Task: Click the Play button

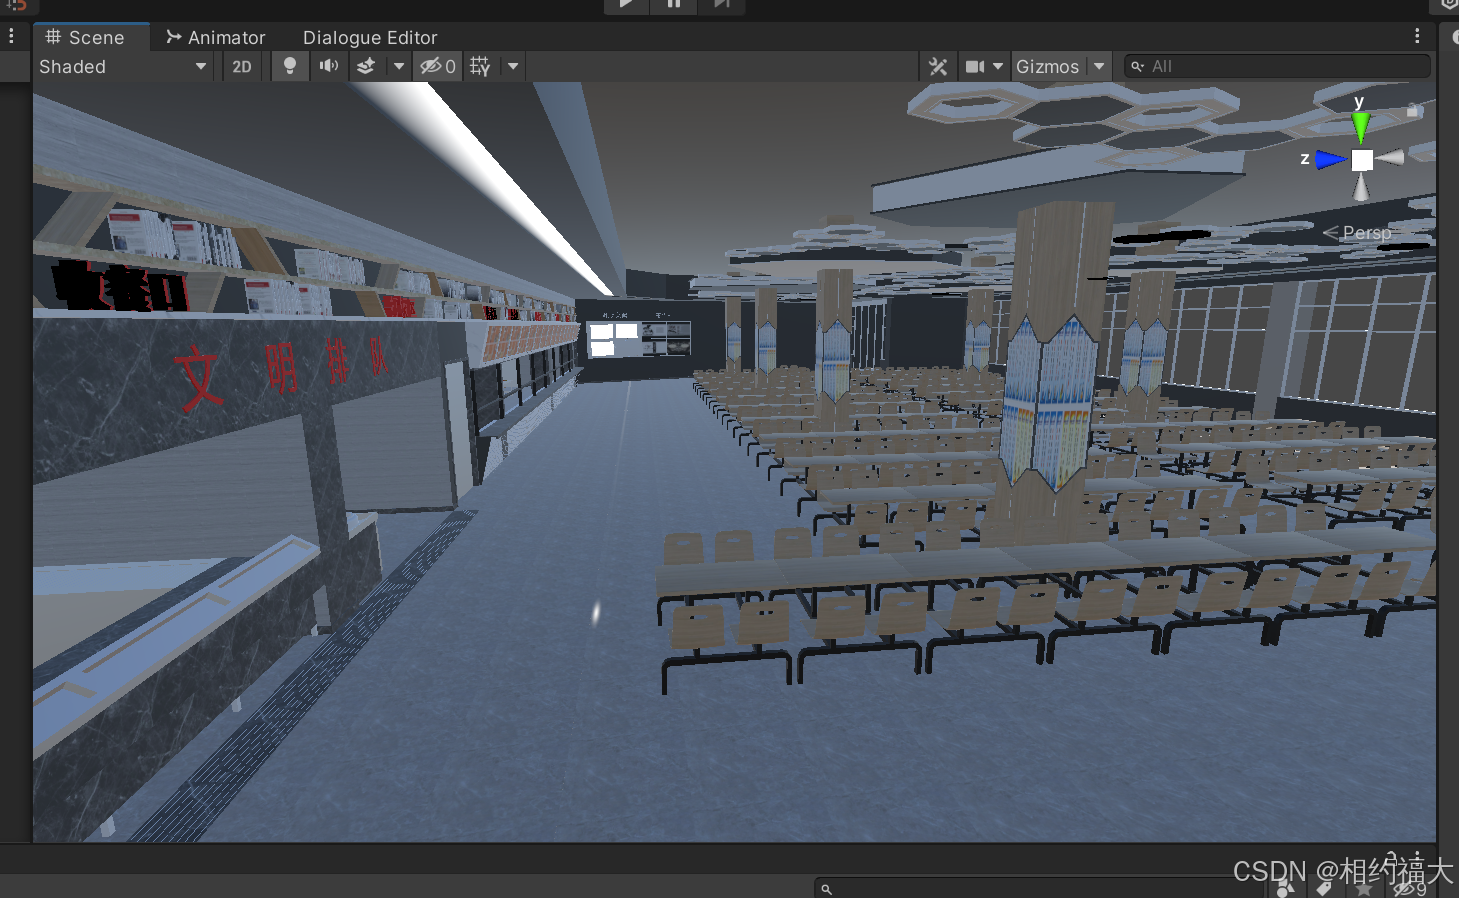Action: (x=626, y=4)
